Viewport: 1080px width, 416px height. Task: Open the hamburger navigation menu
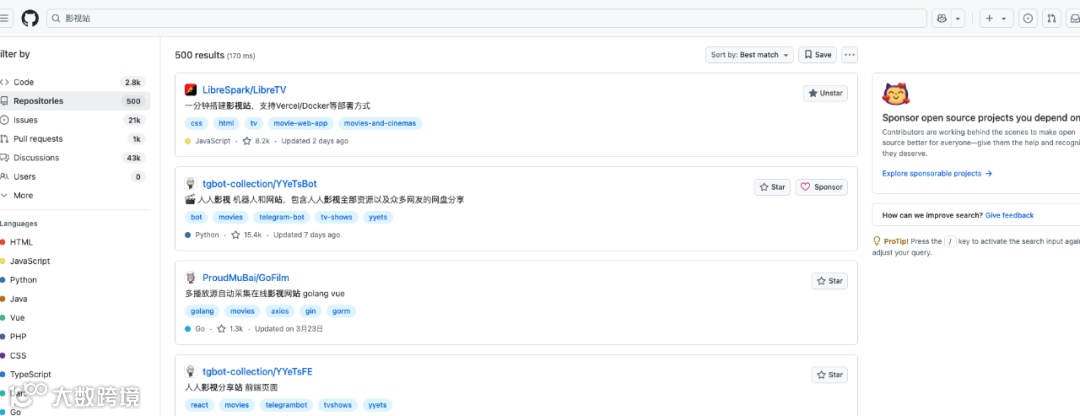(x=4, y=19)
